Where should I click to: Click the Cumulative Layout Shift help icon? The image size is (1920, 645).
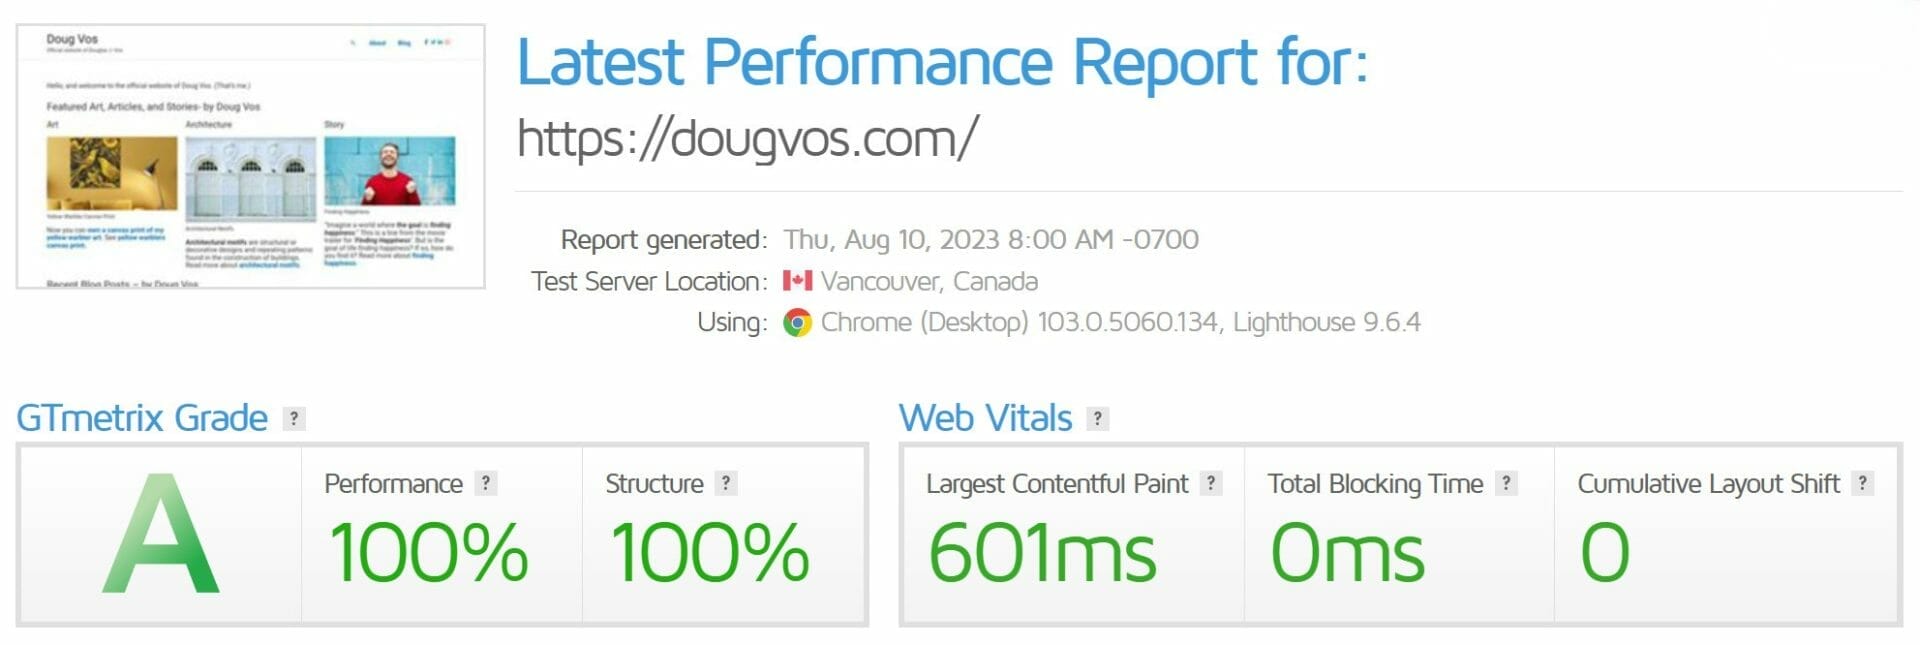tap(1862, 485)
